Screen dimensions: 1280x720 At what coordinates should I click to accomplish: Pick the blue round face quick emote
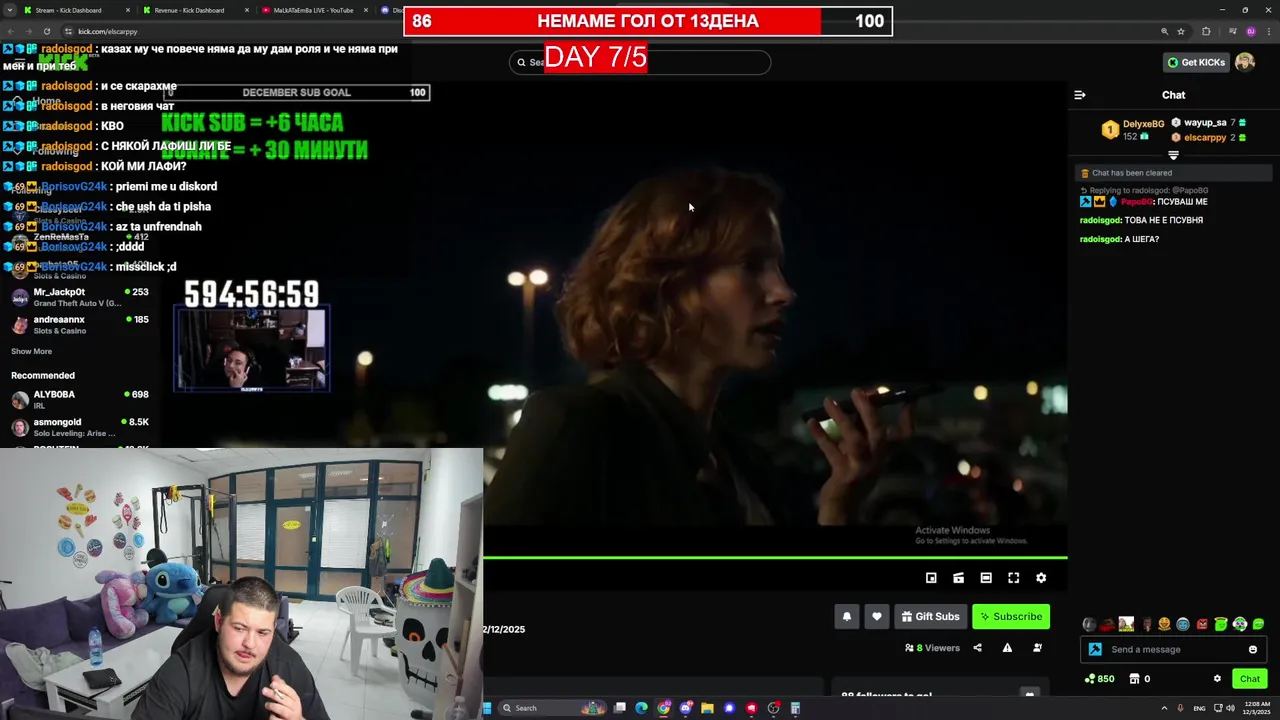point(1183,624)
